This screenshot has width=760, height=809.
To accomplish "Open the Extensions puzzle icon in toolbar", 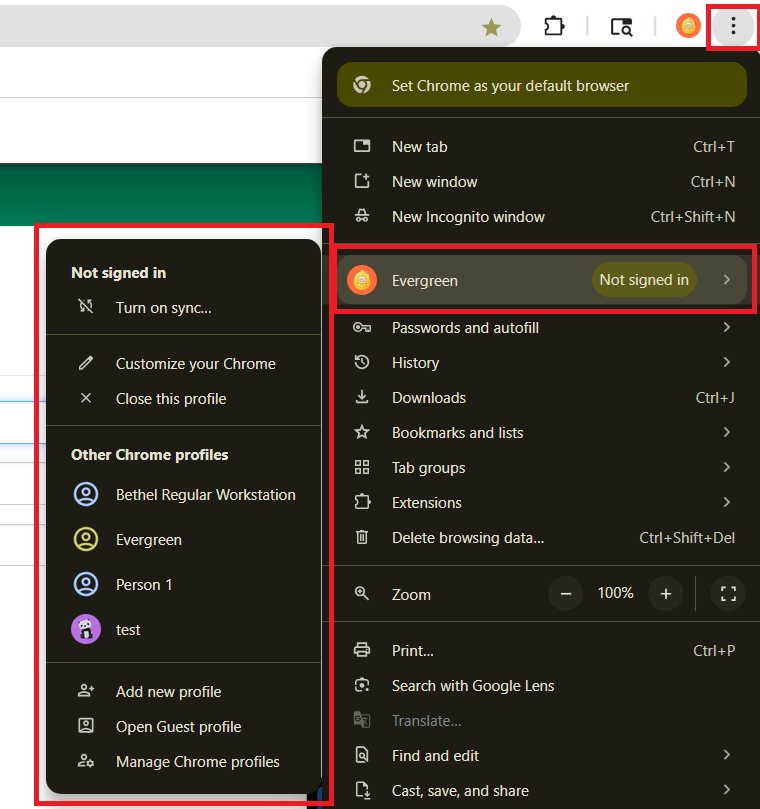I will pyautogui.click(x=554, y=26).
